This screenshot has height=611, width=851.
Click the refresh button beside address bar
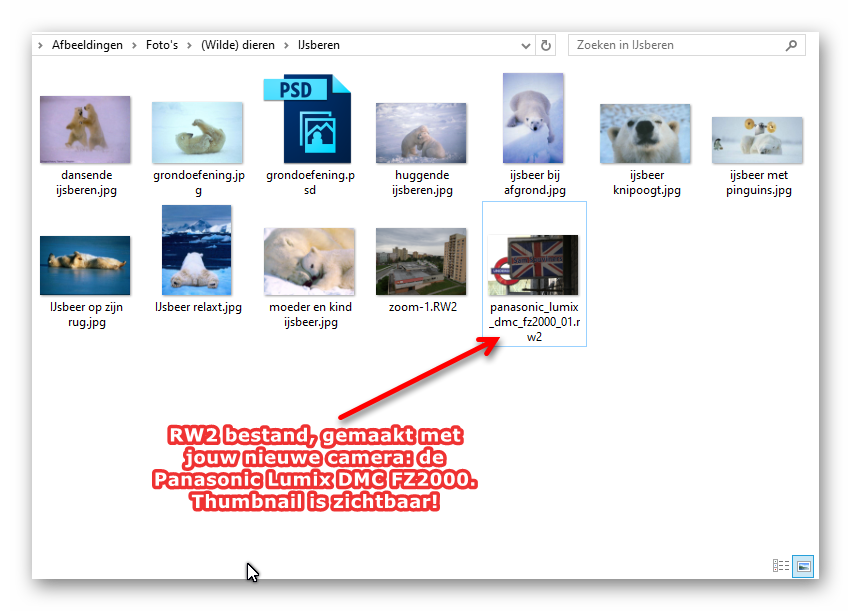546,45
